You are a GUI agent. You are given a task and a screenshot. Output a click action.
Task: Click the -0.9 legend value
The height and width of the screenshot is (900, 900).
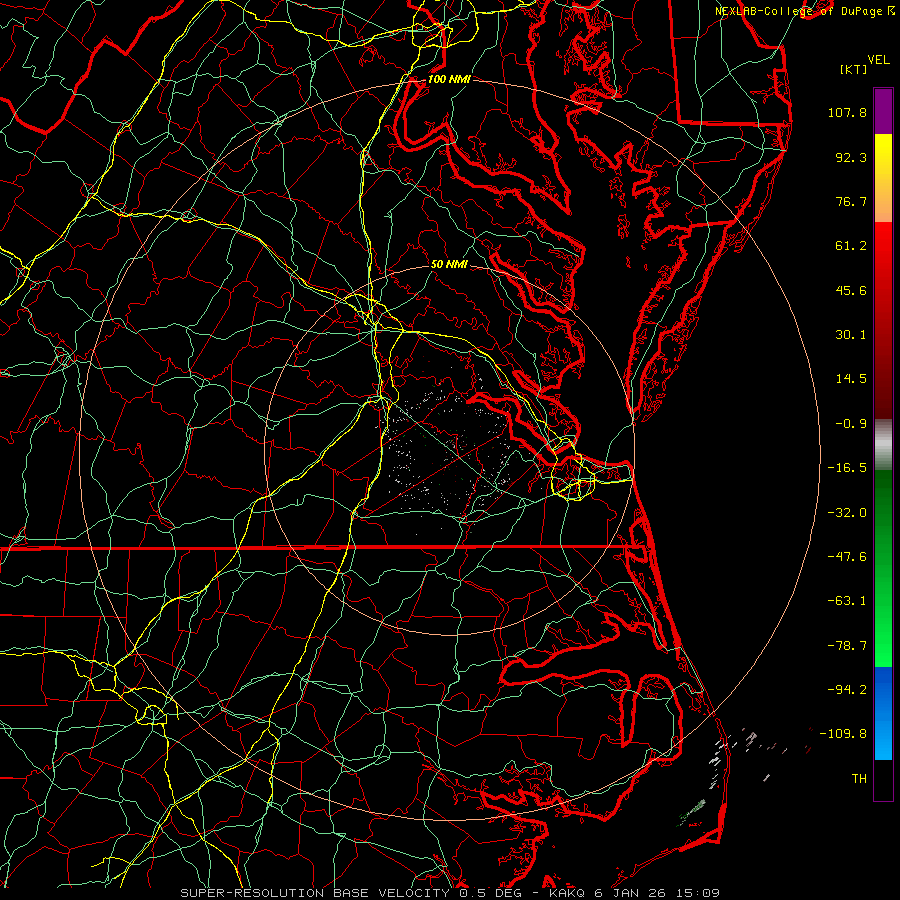[x=851, y=424]
